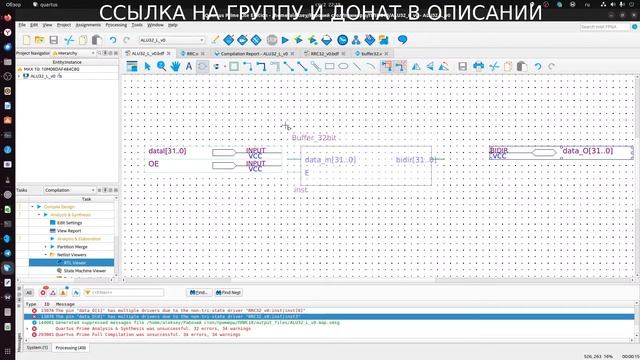Stop processing with the gray stop icon

click(272, 40)
